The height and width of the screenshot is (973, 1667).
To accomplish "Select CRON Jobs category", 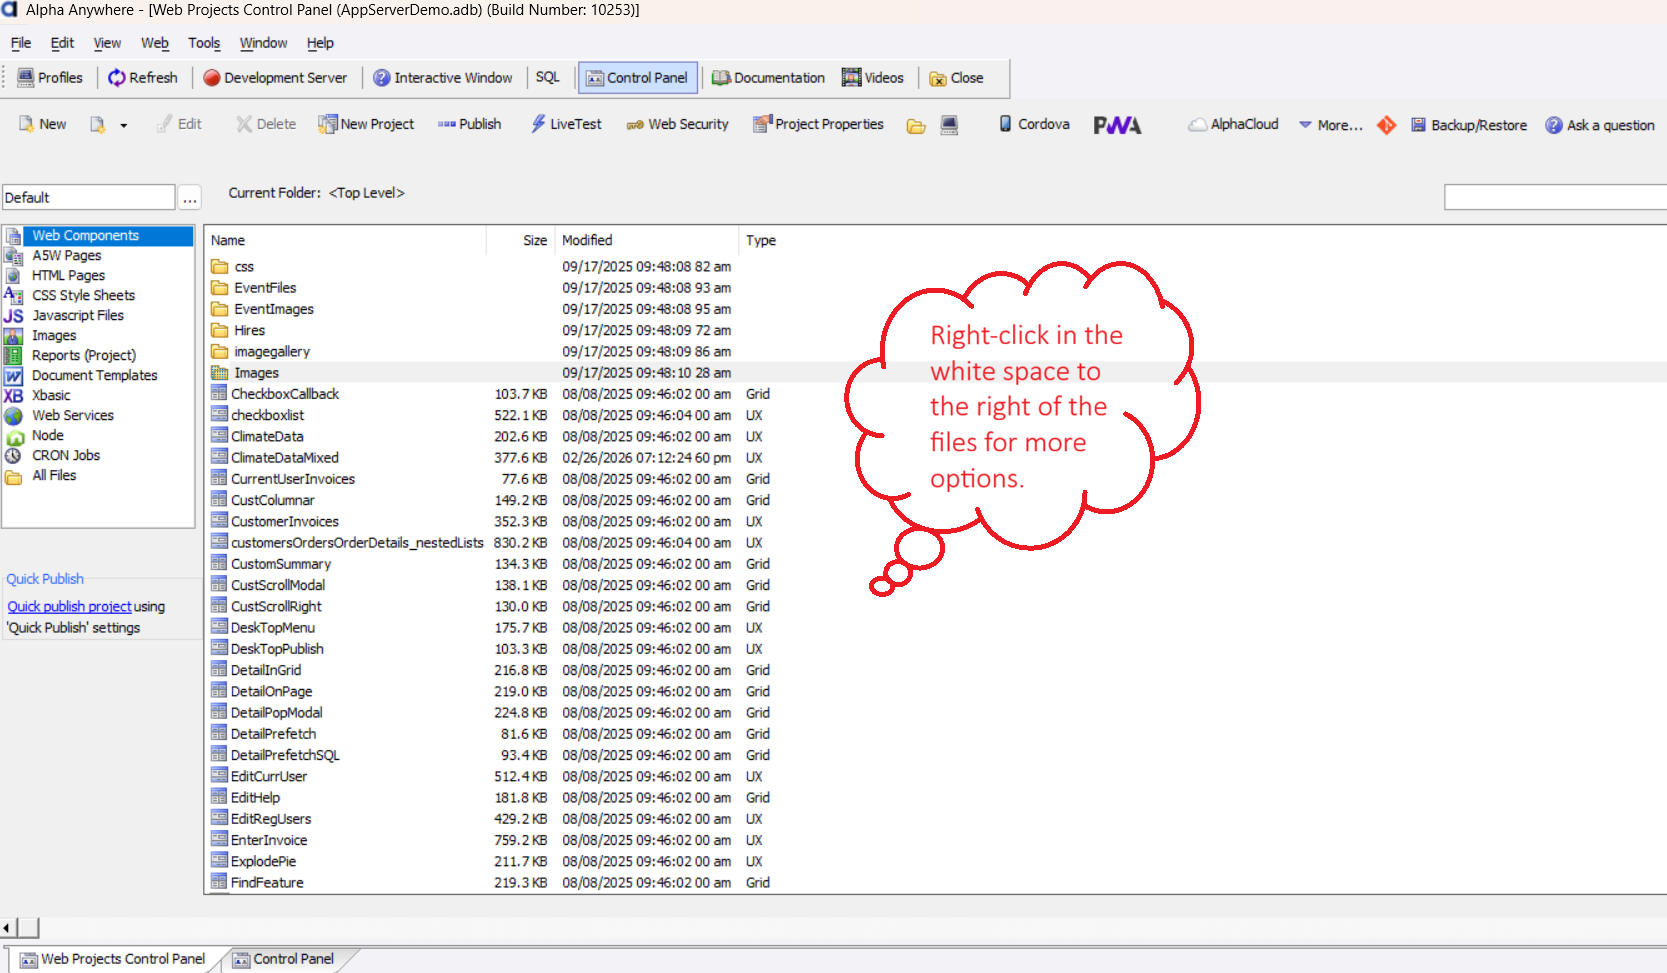I will tap(65, 456).
